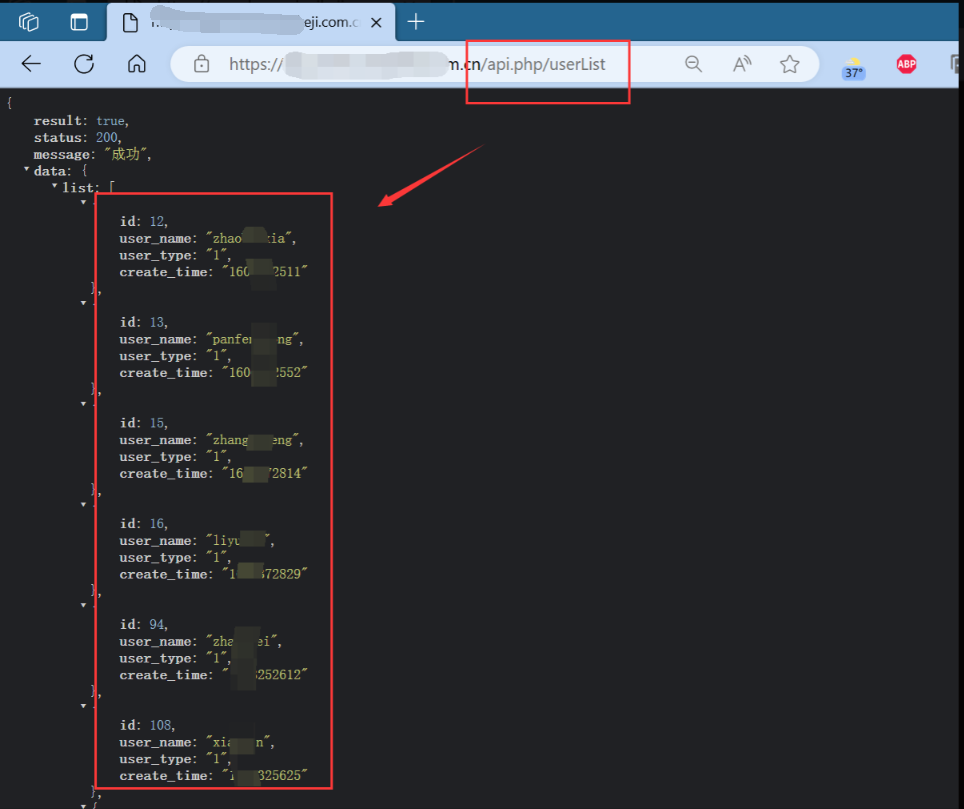Image resolution: width=964 pixels, height=809 pixels.
Task: Collapse the entry with id 108
Action: tap(83, 706)
